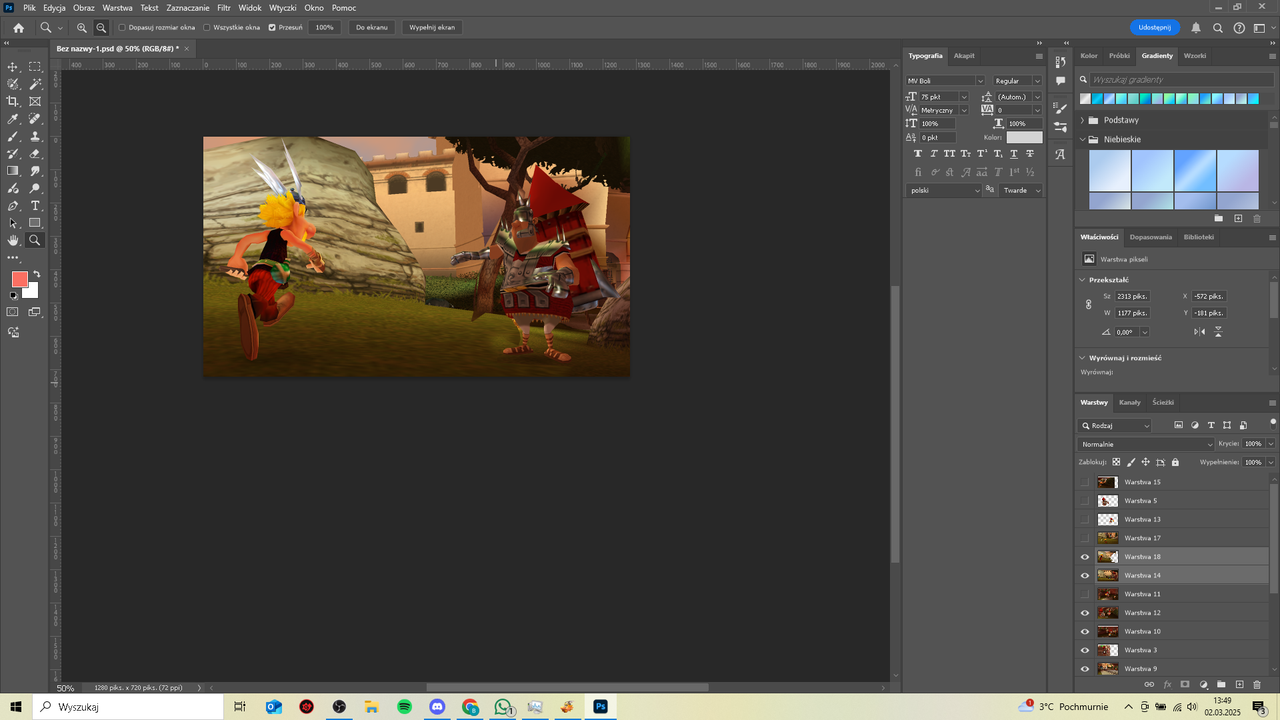
Task: Select the Magic Wand tool
Action: (35, 84)
